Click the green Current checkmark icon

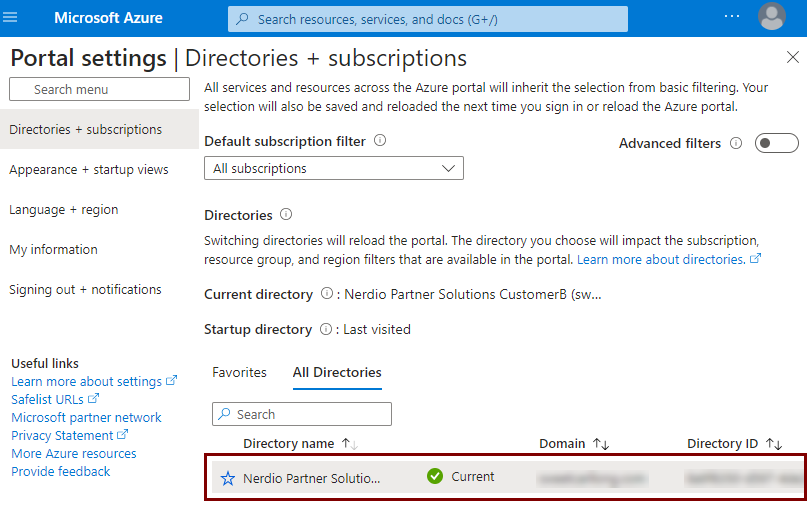click(x=435, y=476)
